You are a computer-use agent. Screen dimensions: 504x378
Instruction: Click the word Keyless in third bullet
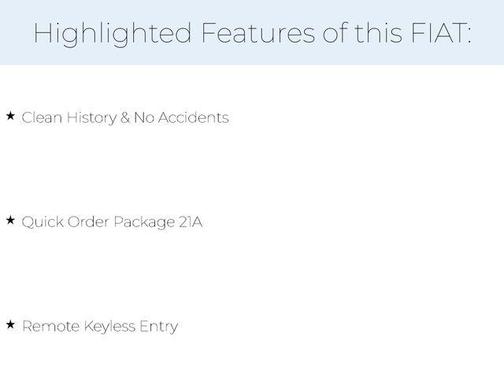tap(110, 327)
